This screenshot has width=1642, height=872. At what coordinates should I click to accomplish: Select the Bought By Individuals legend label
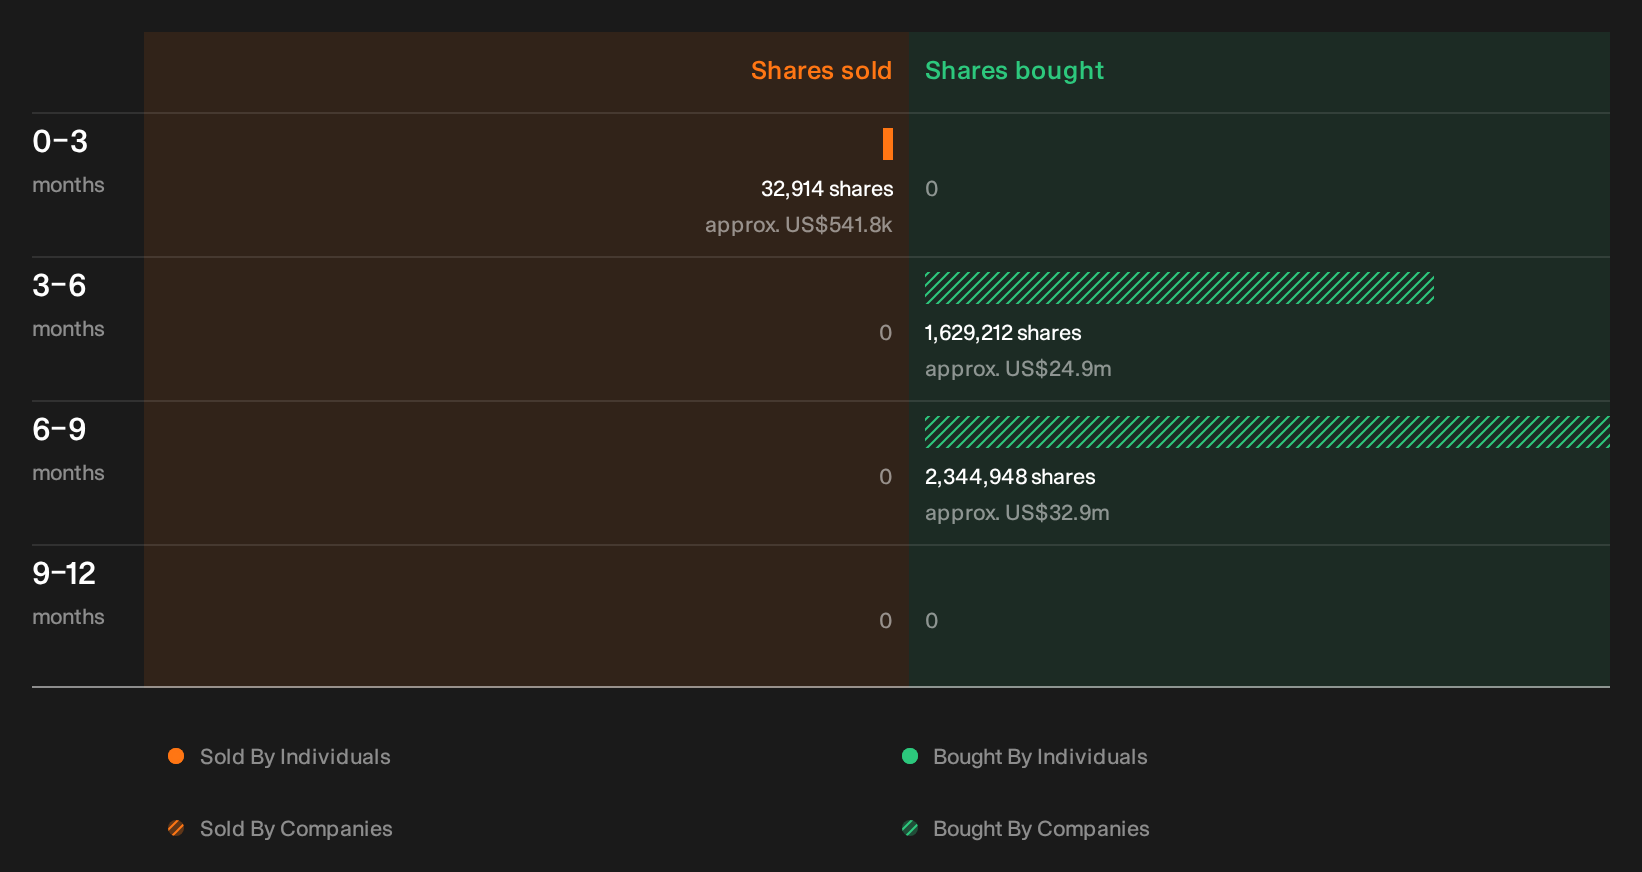coord(1040,757)
